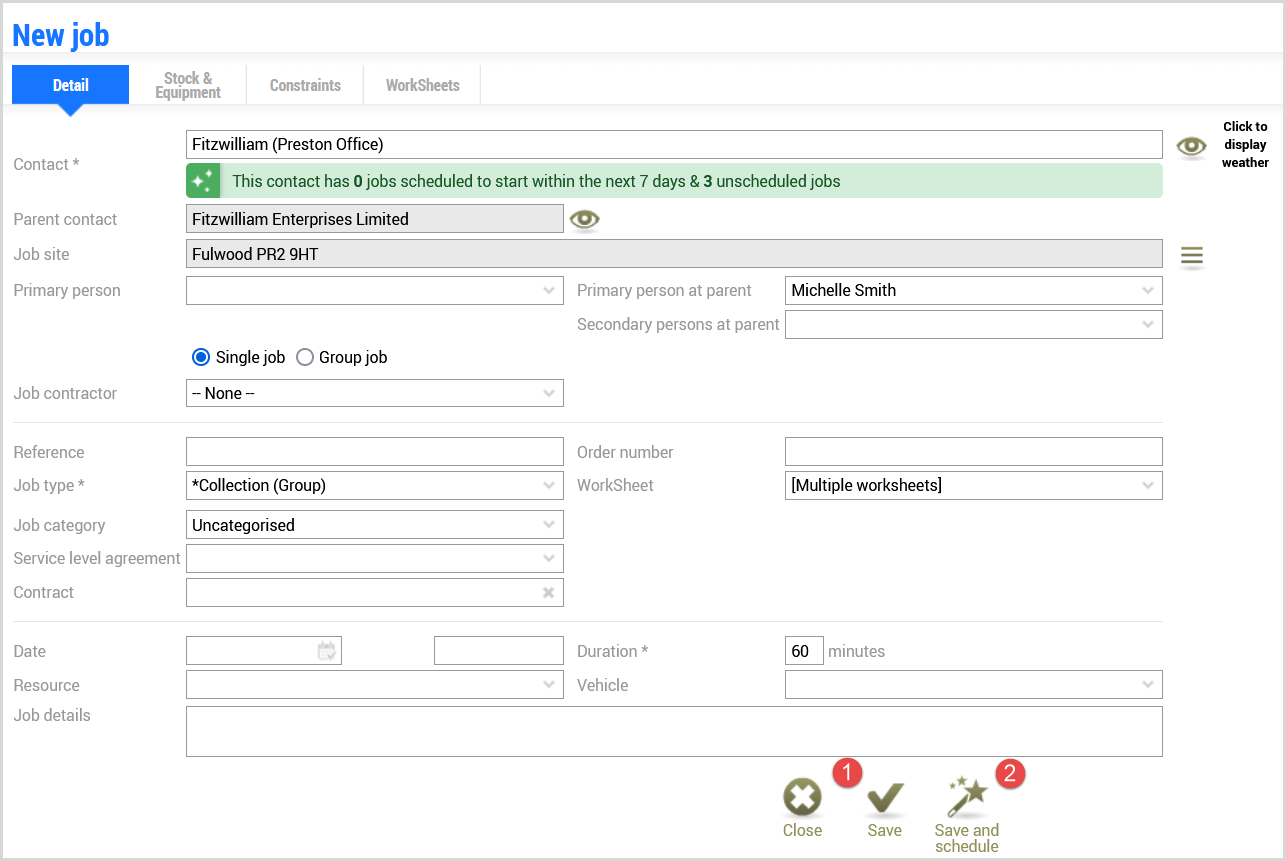Open the WorkSheet dropdown
The height and width of the screenshot is (861, 1286).
click(x=974, y=485)
